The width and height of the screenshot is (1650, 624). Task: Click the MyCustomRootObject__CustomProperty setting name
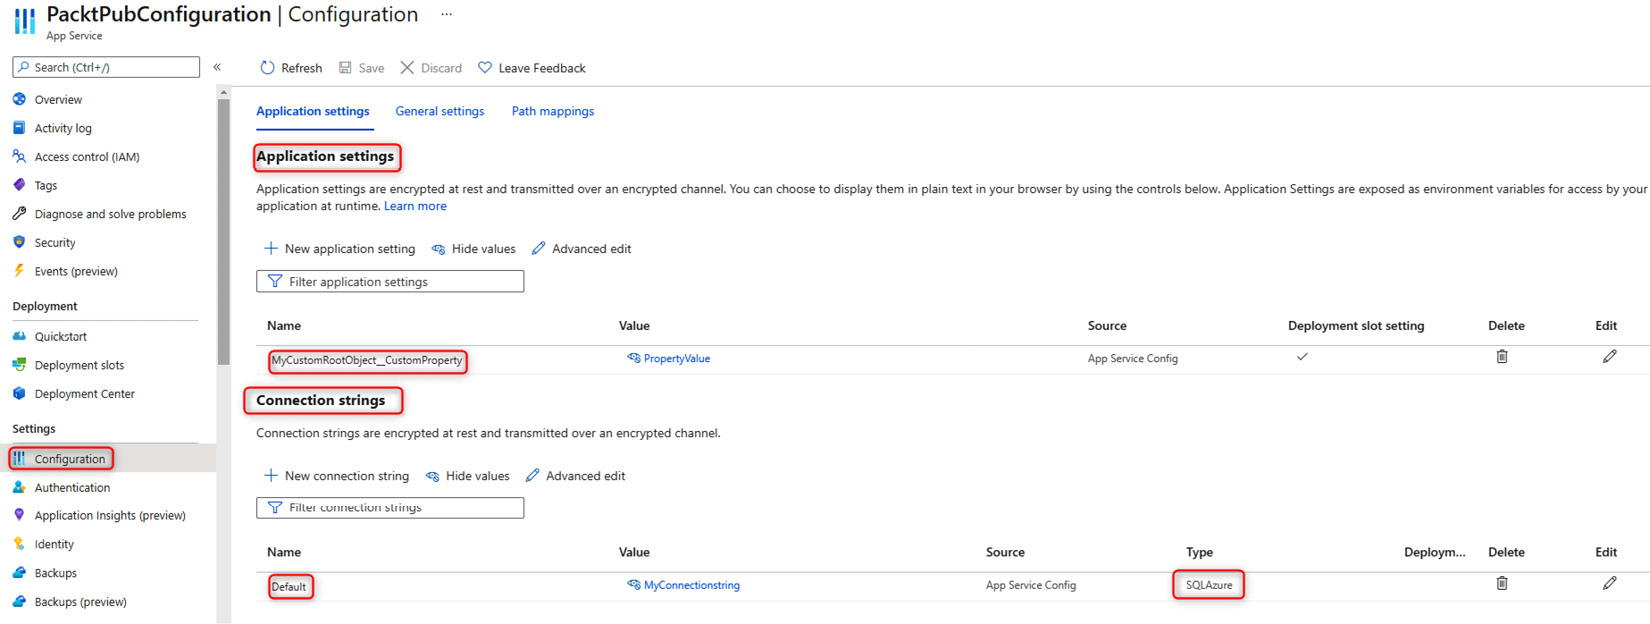[x=367, y=360]
